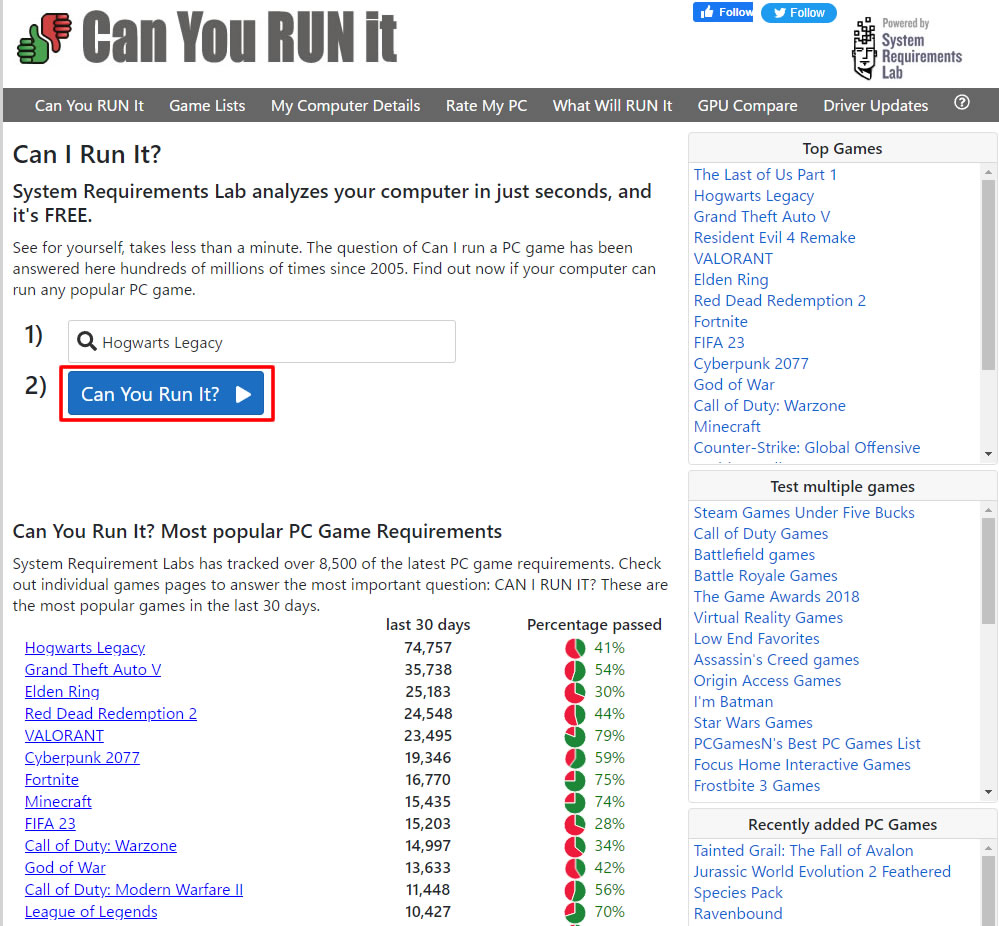Click Minecraft pass-rate pie chart icon
The height and width of the screenshot is (926, 999).
point(575,802)
